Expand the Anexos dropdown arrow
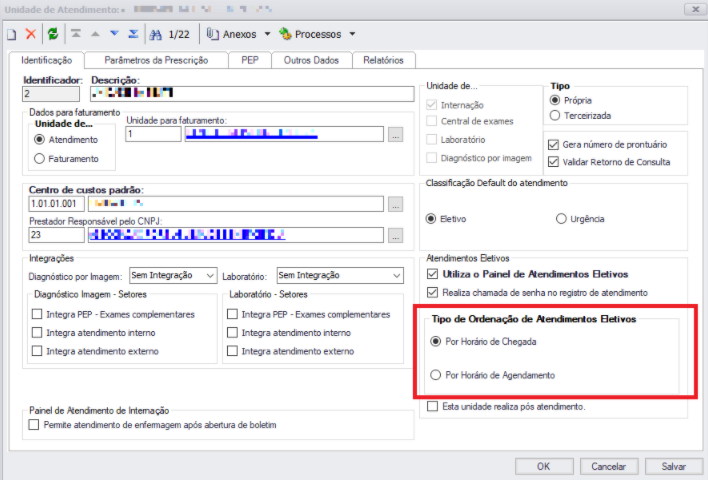 click(267, 34)
